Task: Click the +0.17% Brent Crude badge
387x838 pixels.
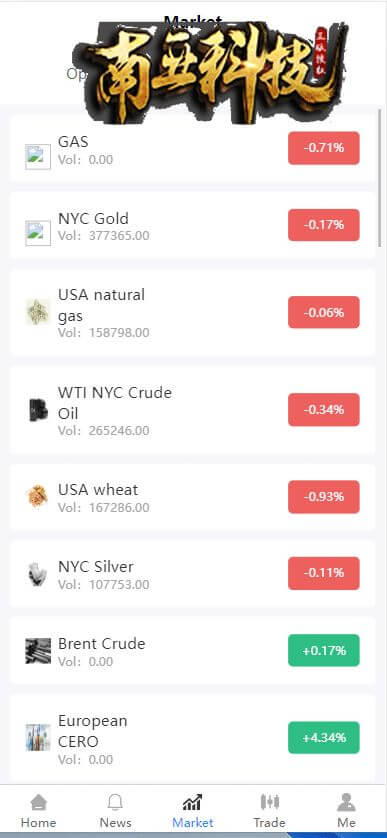Action: [x=324, y=650]
